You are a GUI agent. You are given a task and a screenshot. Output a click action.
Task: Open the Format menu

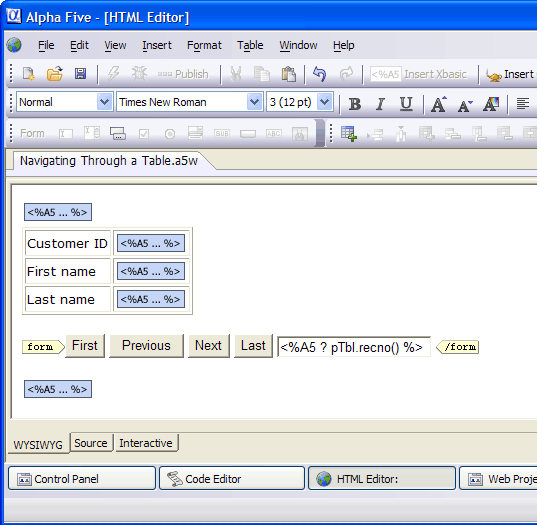click(204, 45)
